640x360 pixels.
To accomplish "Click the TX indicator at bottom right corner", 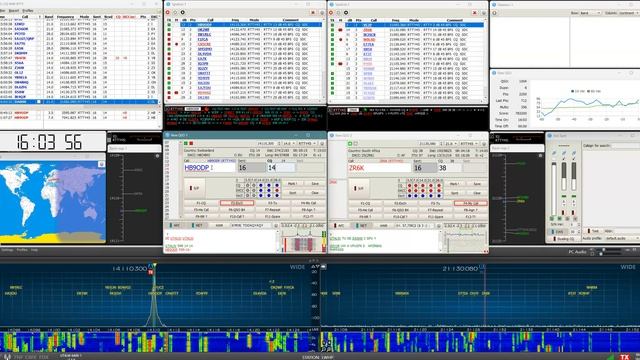I will pyautogui.click(x=624, y=357).
